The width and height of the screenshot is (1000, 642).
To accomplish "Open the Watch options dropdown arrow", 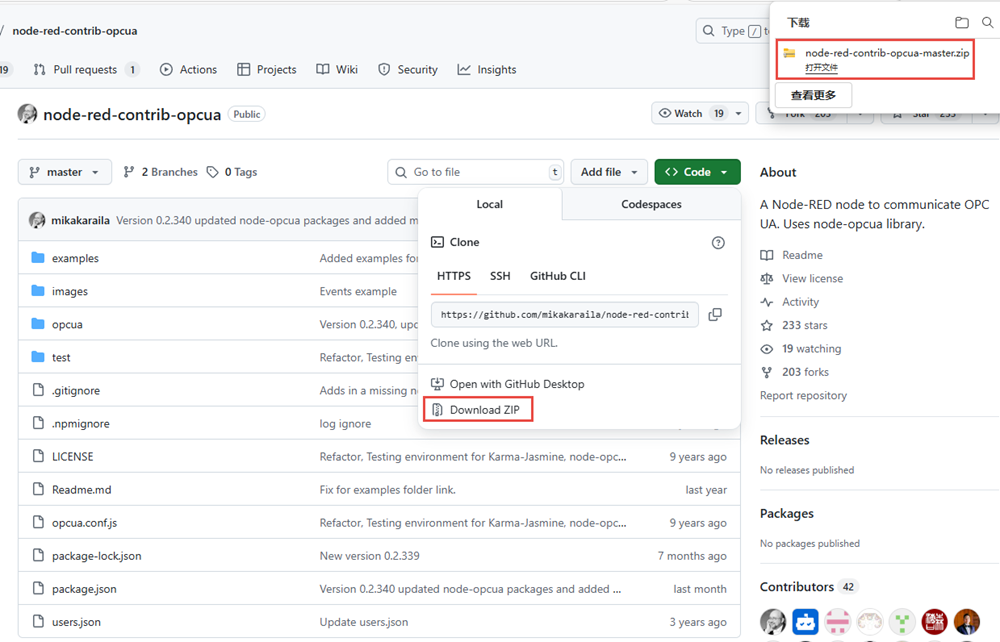I will point(739,113).
